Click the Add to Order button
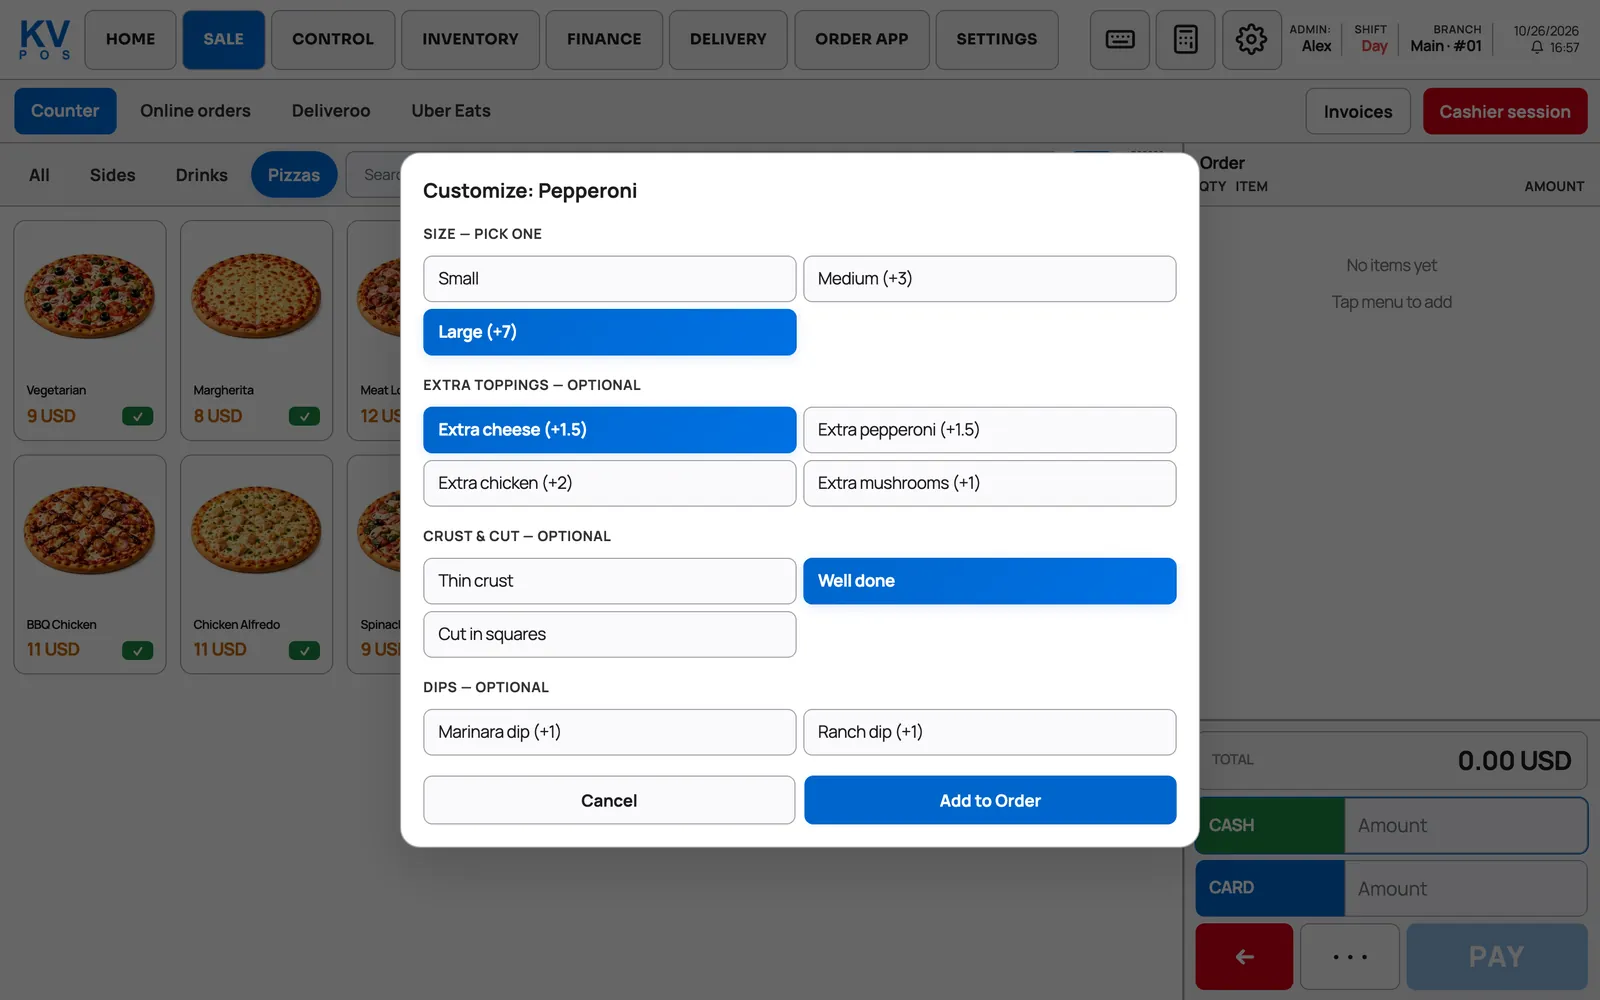Screen dimensions: 1600x1000 (x=990, y=800)
